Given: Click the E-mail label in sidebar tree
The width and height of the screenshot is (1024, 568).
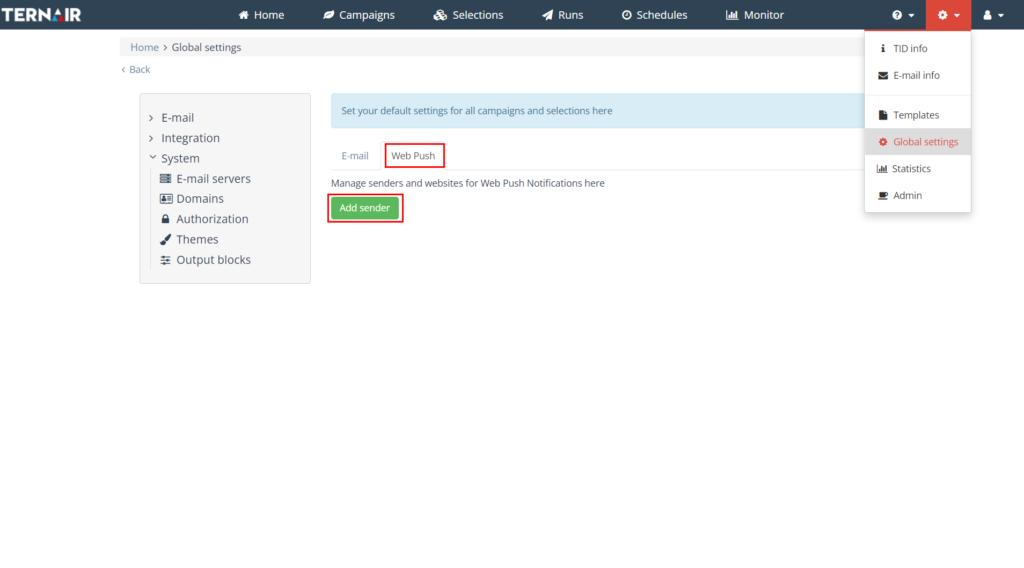Looking at the screenshot, I should tap(178, 118).
